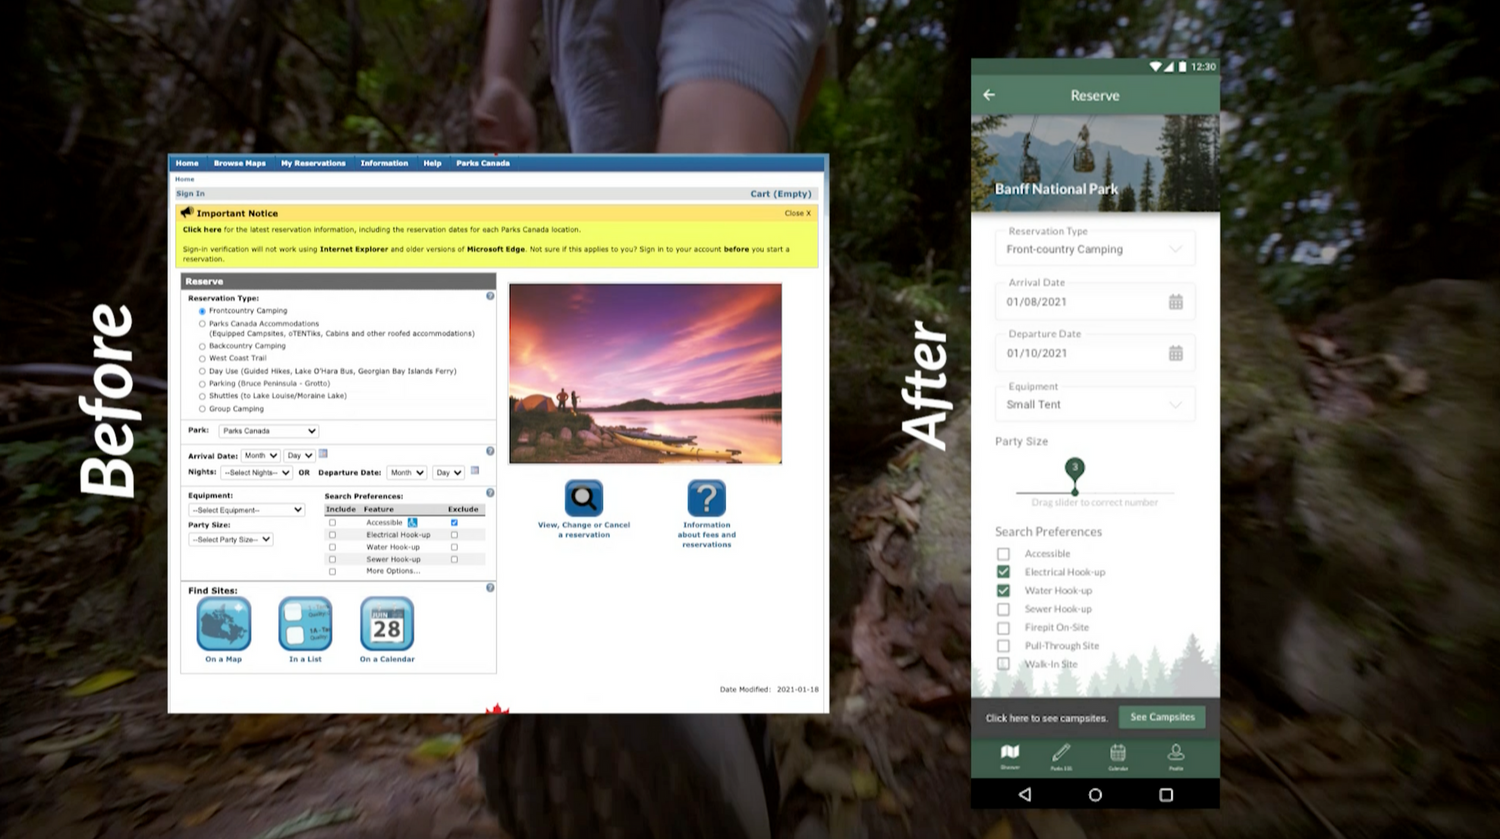Tap the calendar icon in app Departure Date
Image resolution: width=1500 pixels, height=839 pixels.
[x=1176, y=353]
